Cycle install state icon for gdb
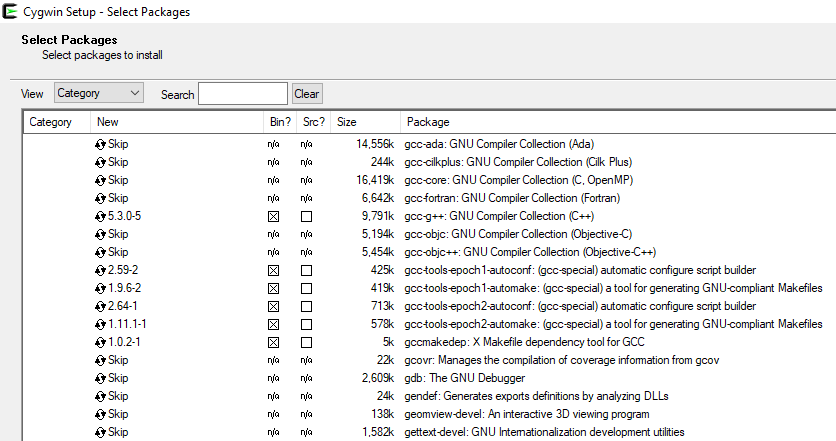 click(100, 379)
